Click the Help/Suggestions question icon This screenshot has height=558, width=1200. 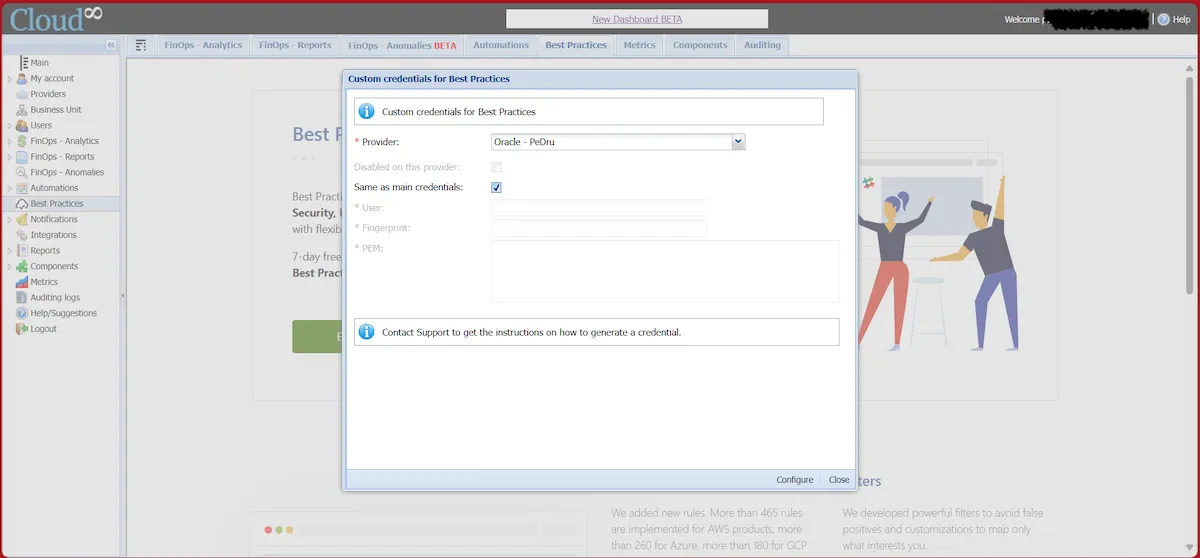point(22,313)
